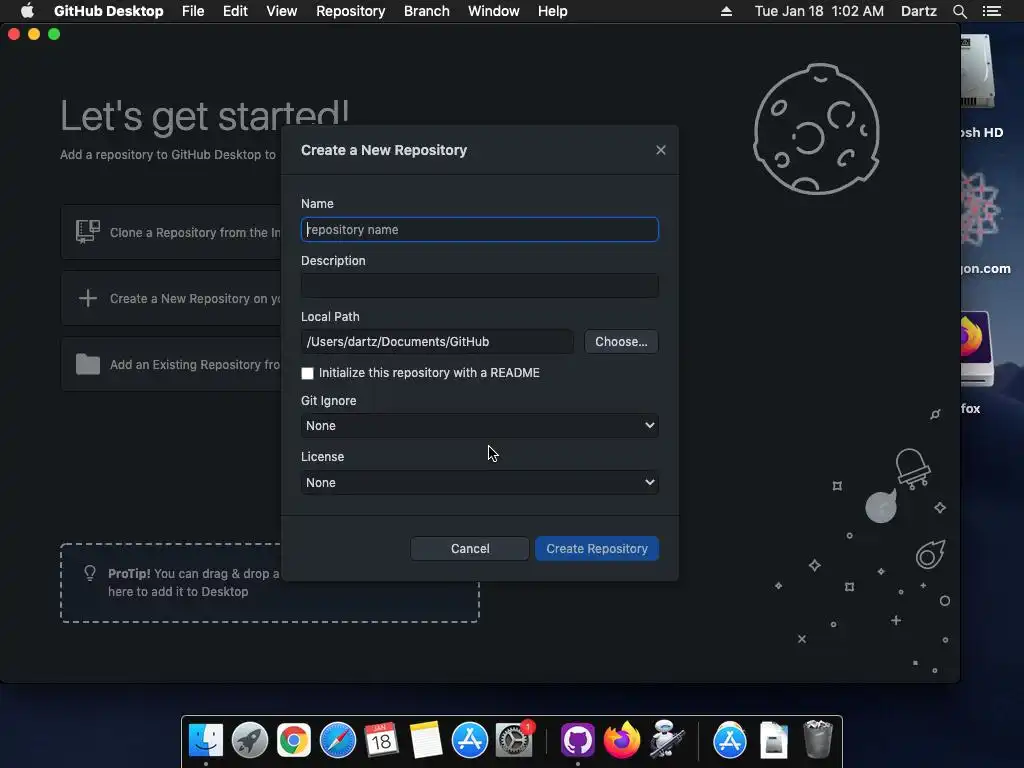Open Notes app in the dock
This screenshot has width=1024, height=768.
426,740
